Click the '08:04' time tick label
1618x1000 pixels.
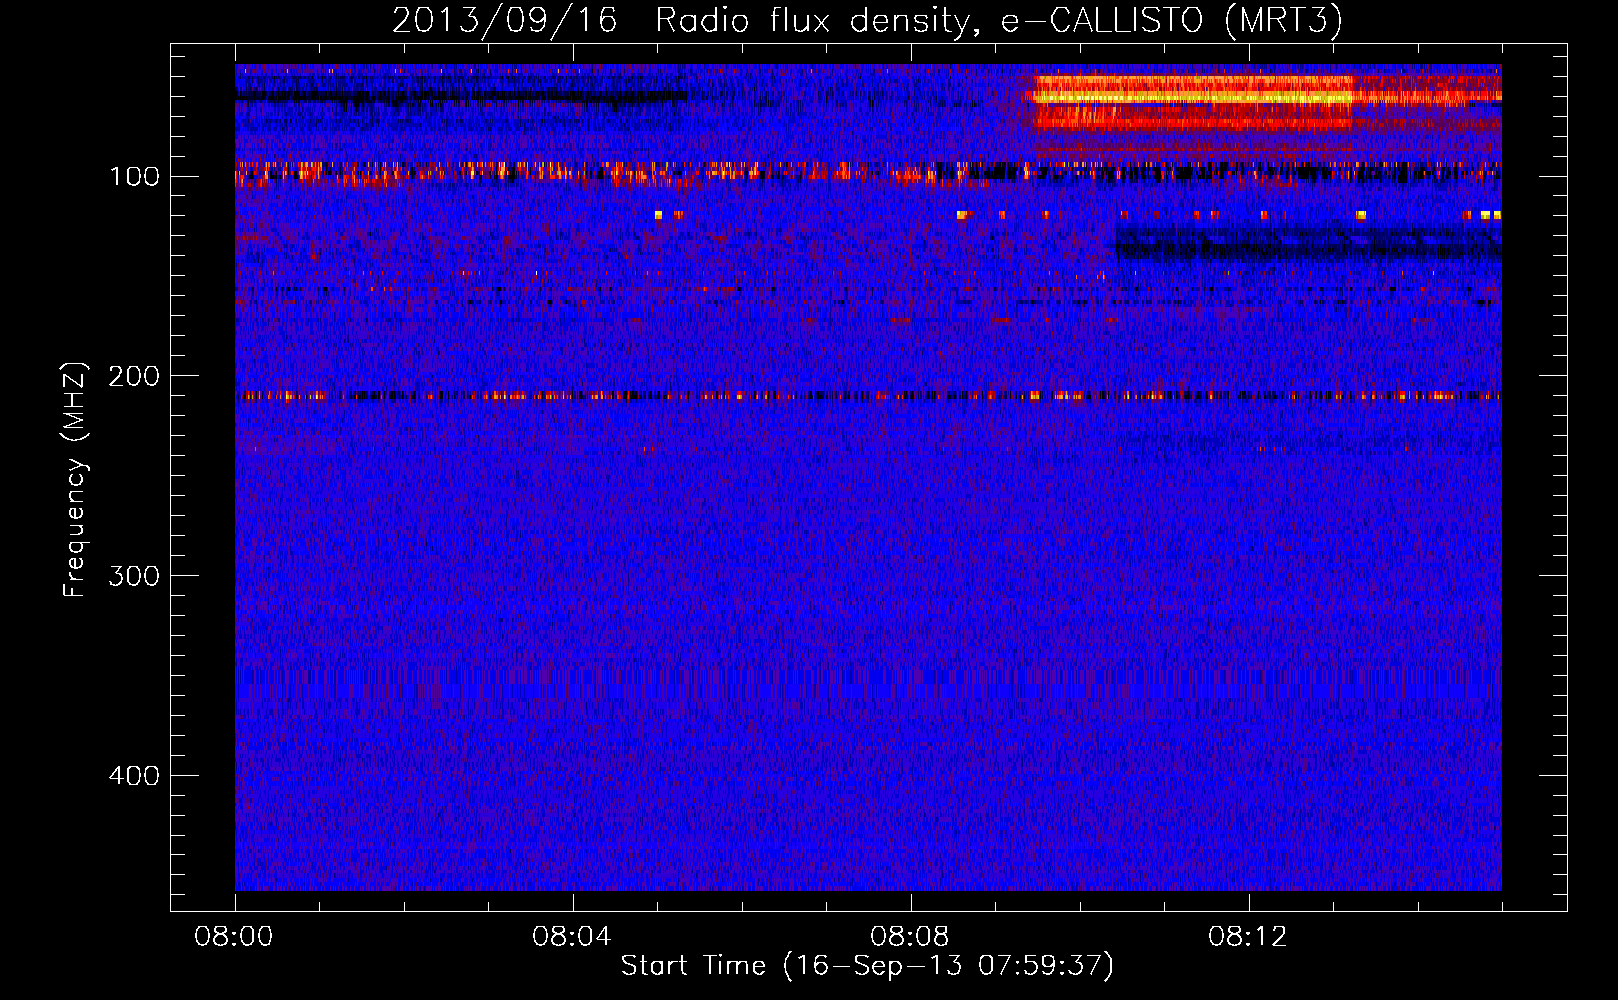coord(572,937)
